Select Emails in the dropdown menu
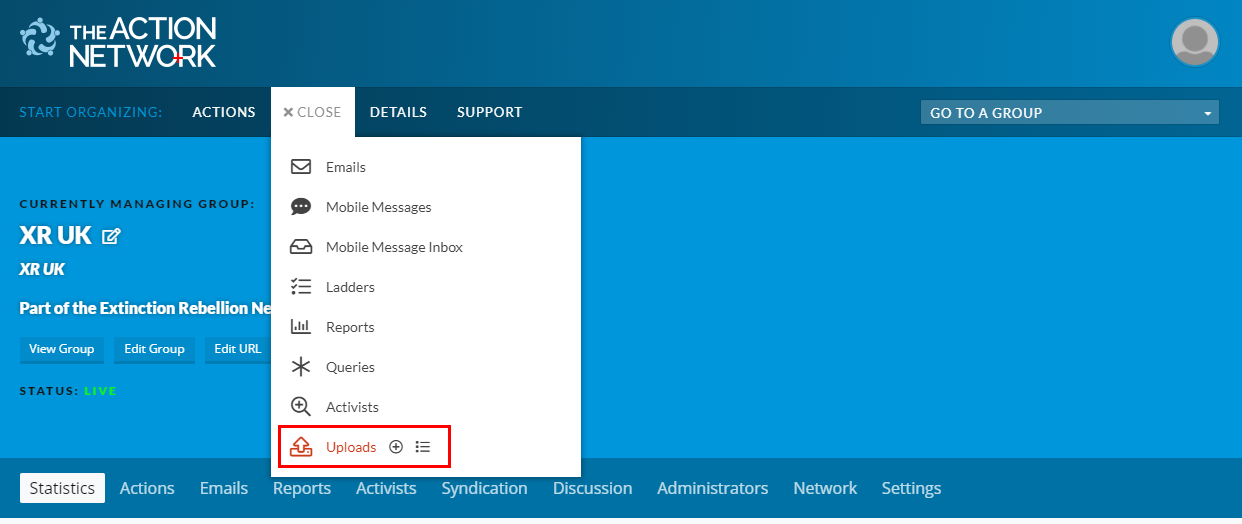 [346, 167]
